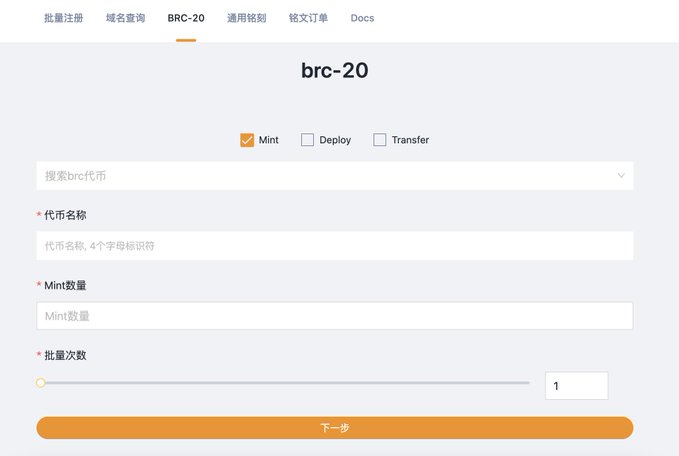
Task: Click into the 搜索brc代币 search box
Action: [x=320, y=176]
